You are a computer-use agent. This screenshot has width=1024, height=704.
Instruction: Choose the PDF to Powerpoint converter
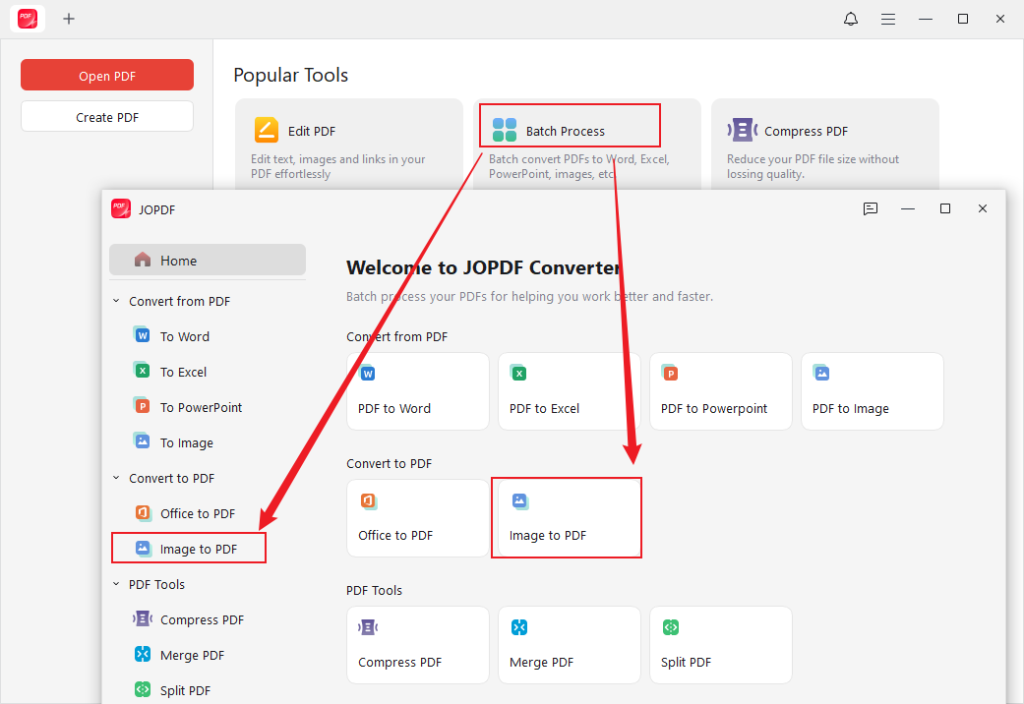[720, 391]
